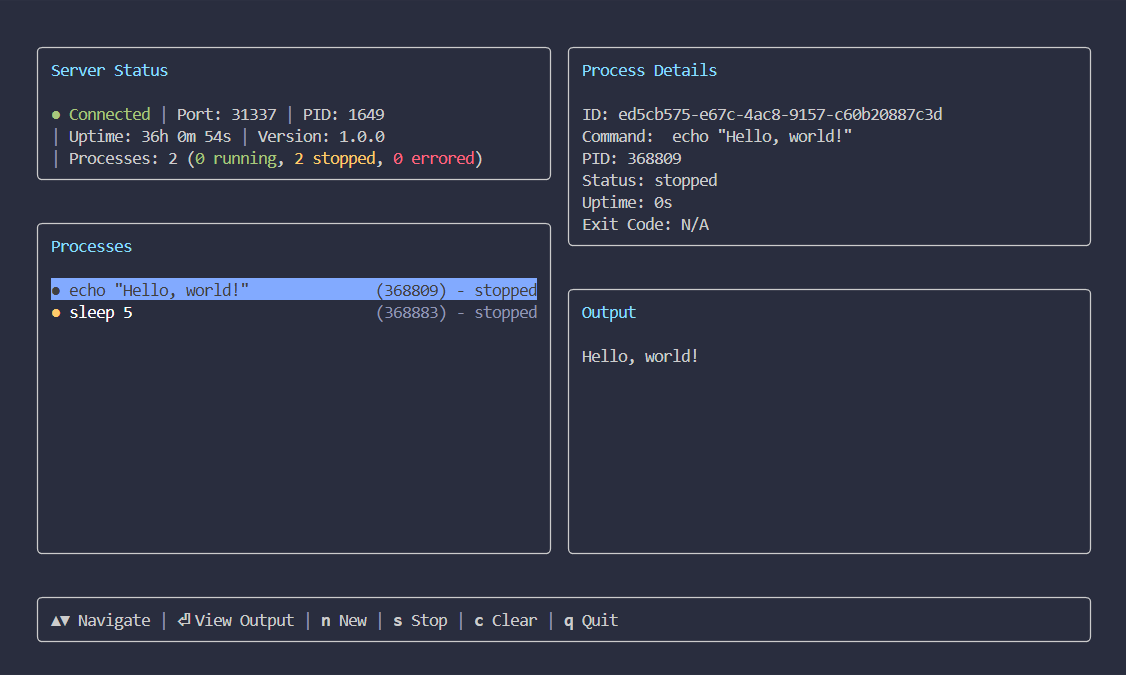The image size is (1126, 675).
Task: Click New to create a process
Action: tap(353, 620)
